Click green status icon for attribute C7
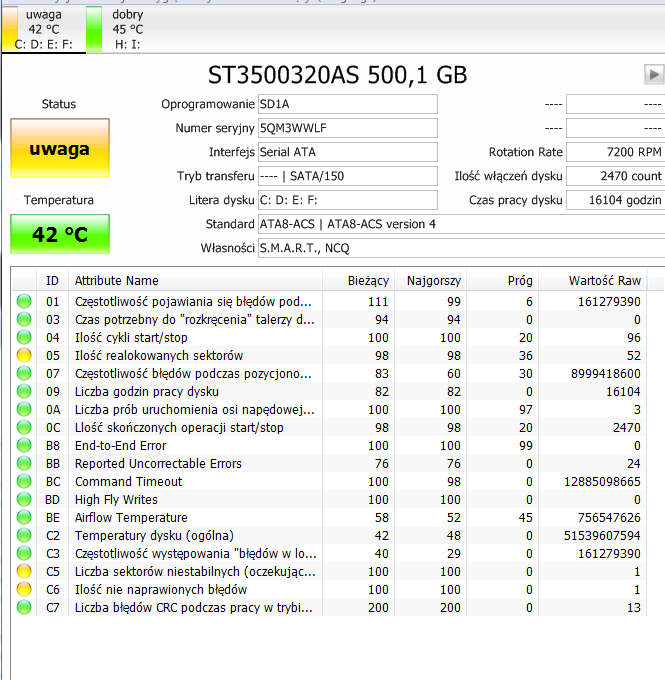This screenshot has width=665, height=680. [24, 608]
